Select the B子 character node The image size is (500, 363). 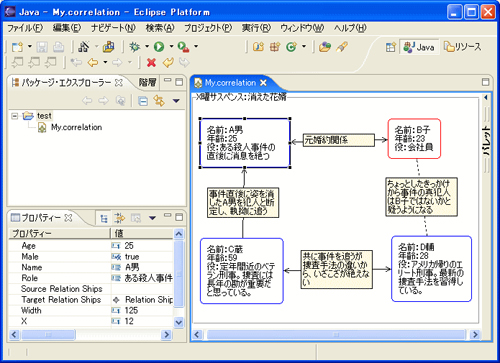[x=414, y=138]
